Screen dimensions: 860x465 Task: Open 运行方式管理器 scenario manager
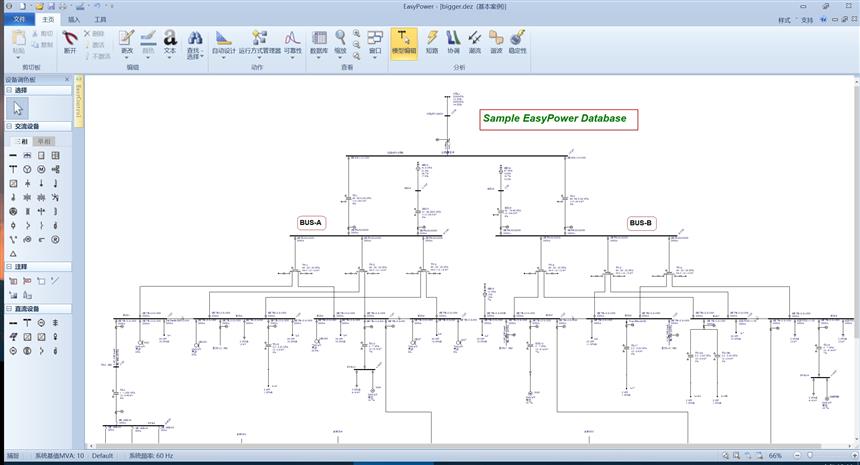(259, 42)
